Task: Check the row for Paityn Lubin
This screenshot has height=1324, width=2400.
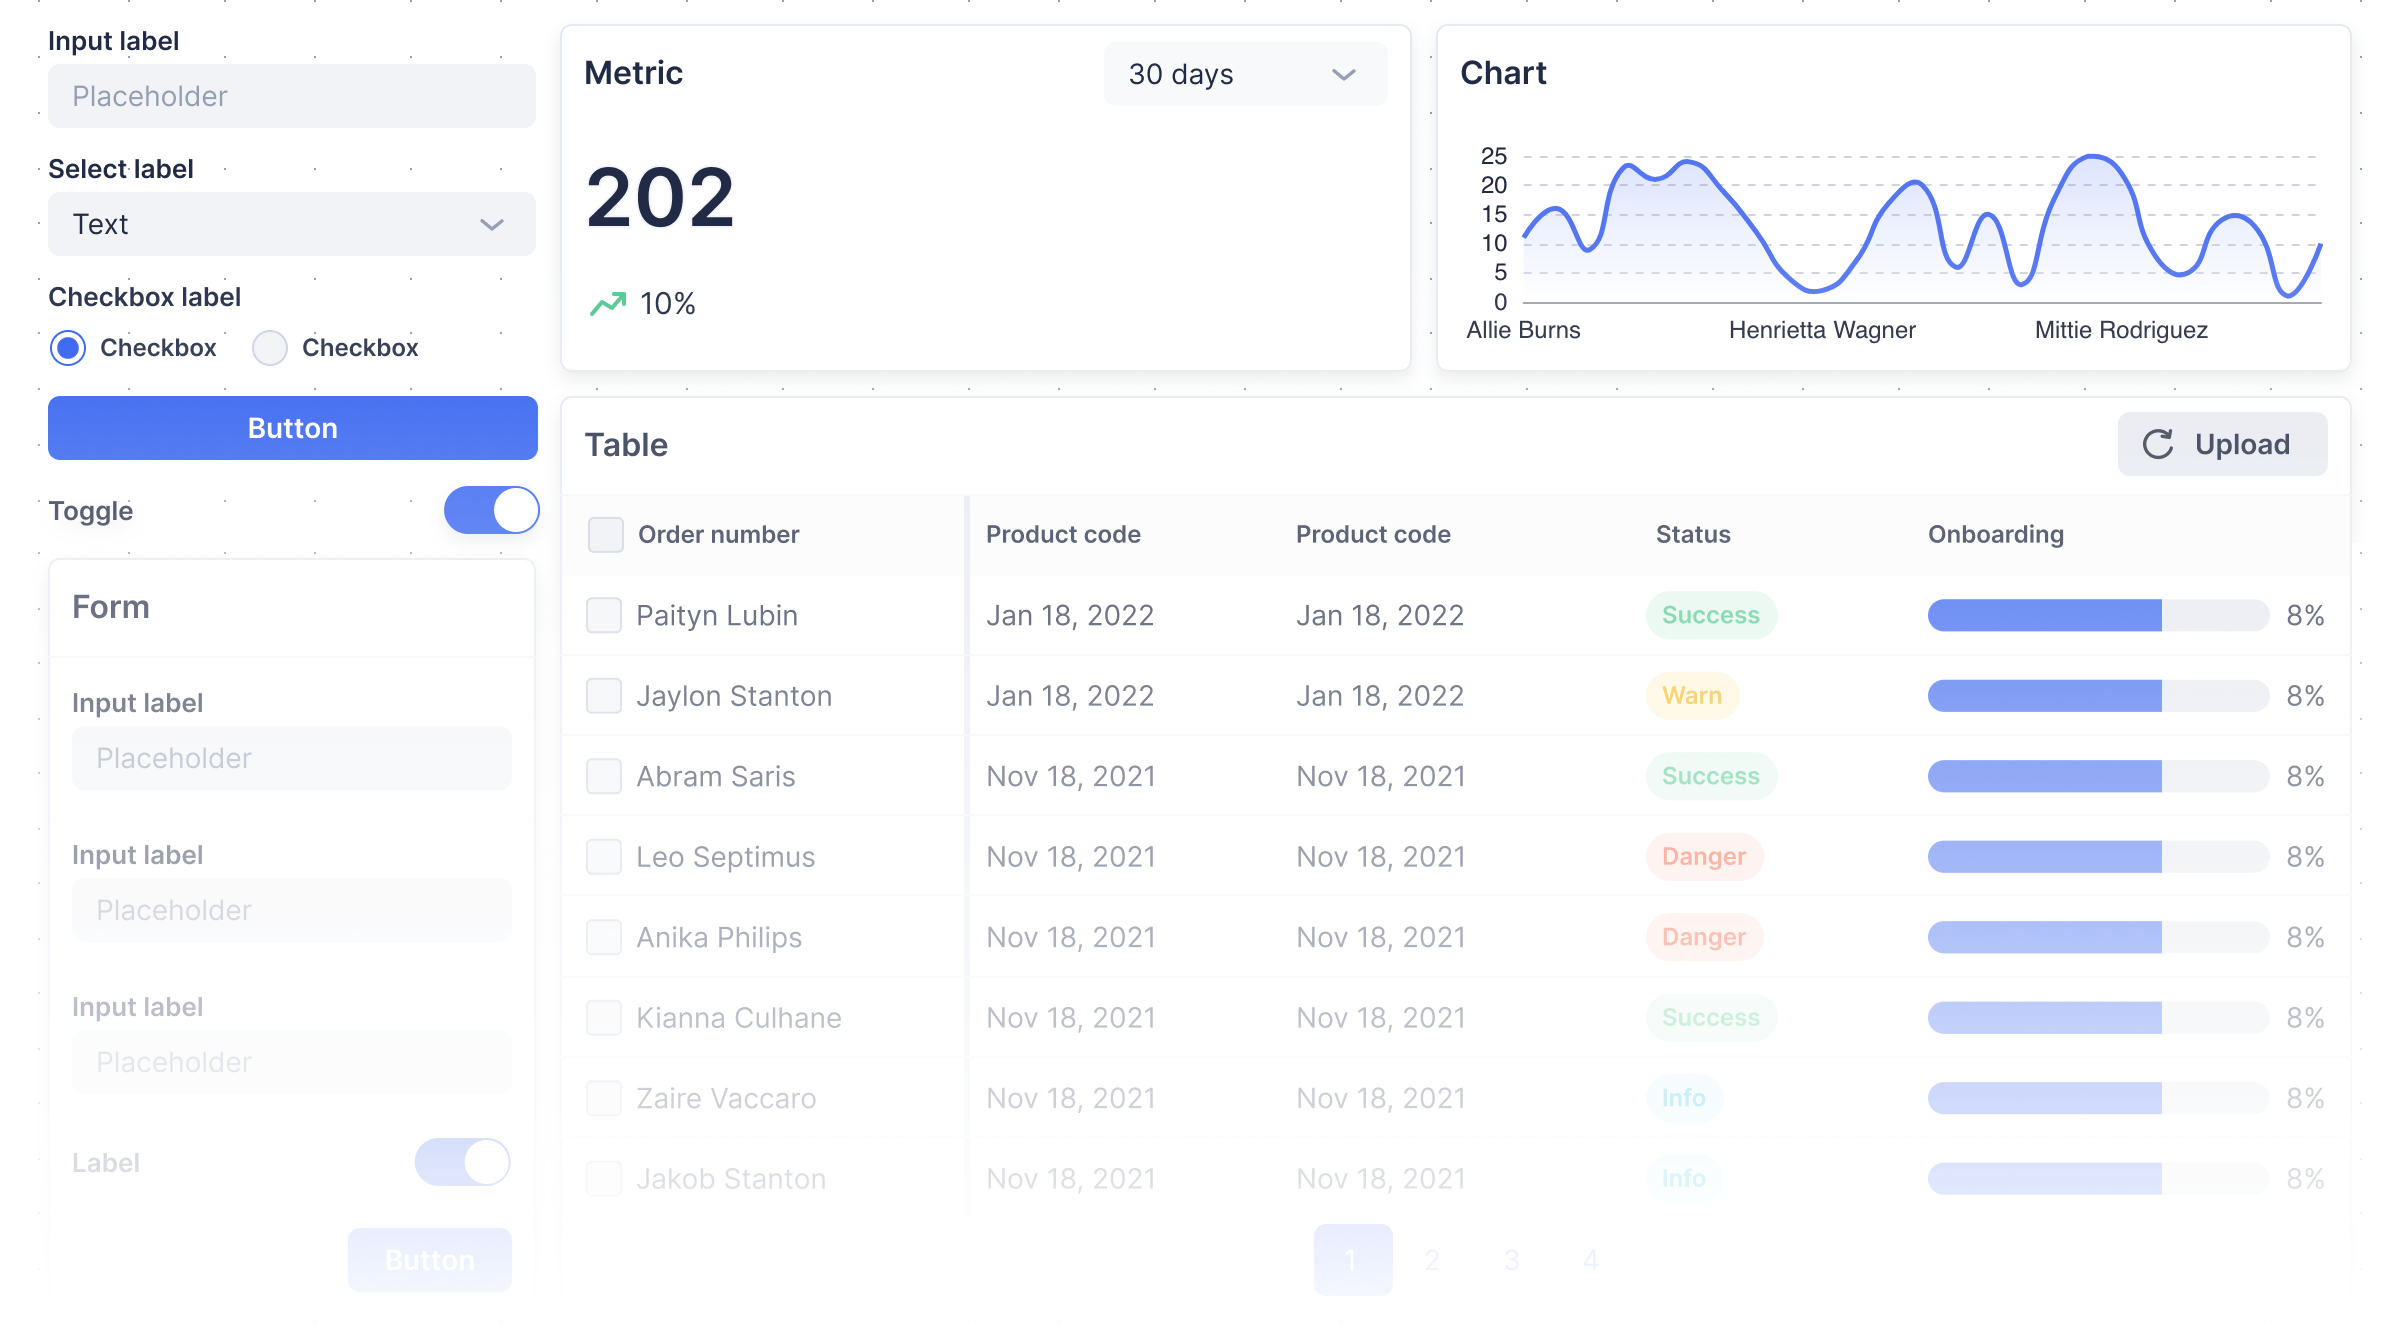Action: 604,615
